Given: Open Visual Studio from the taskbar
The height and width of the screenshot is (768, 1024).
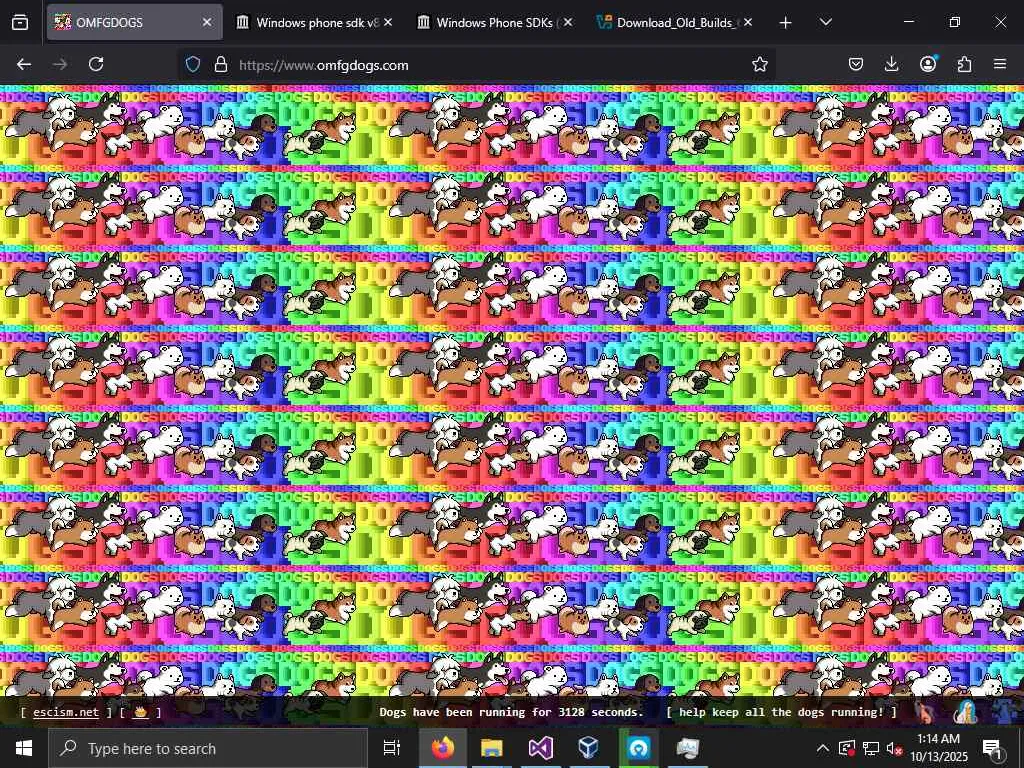Looking at the screenshot, I should 541,748.
